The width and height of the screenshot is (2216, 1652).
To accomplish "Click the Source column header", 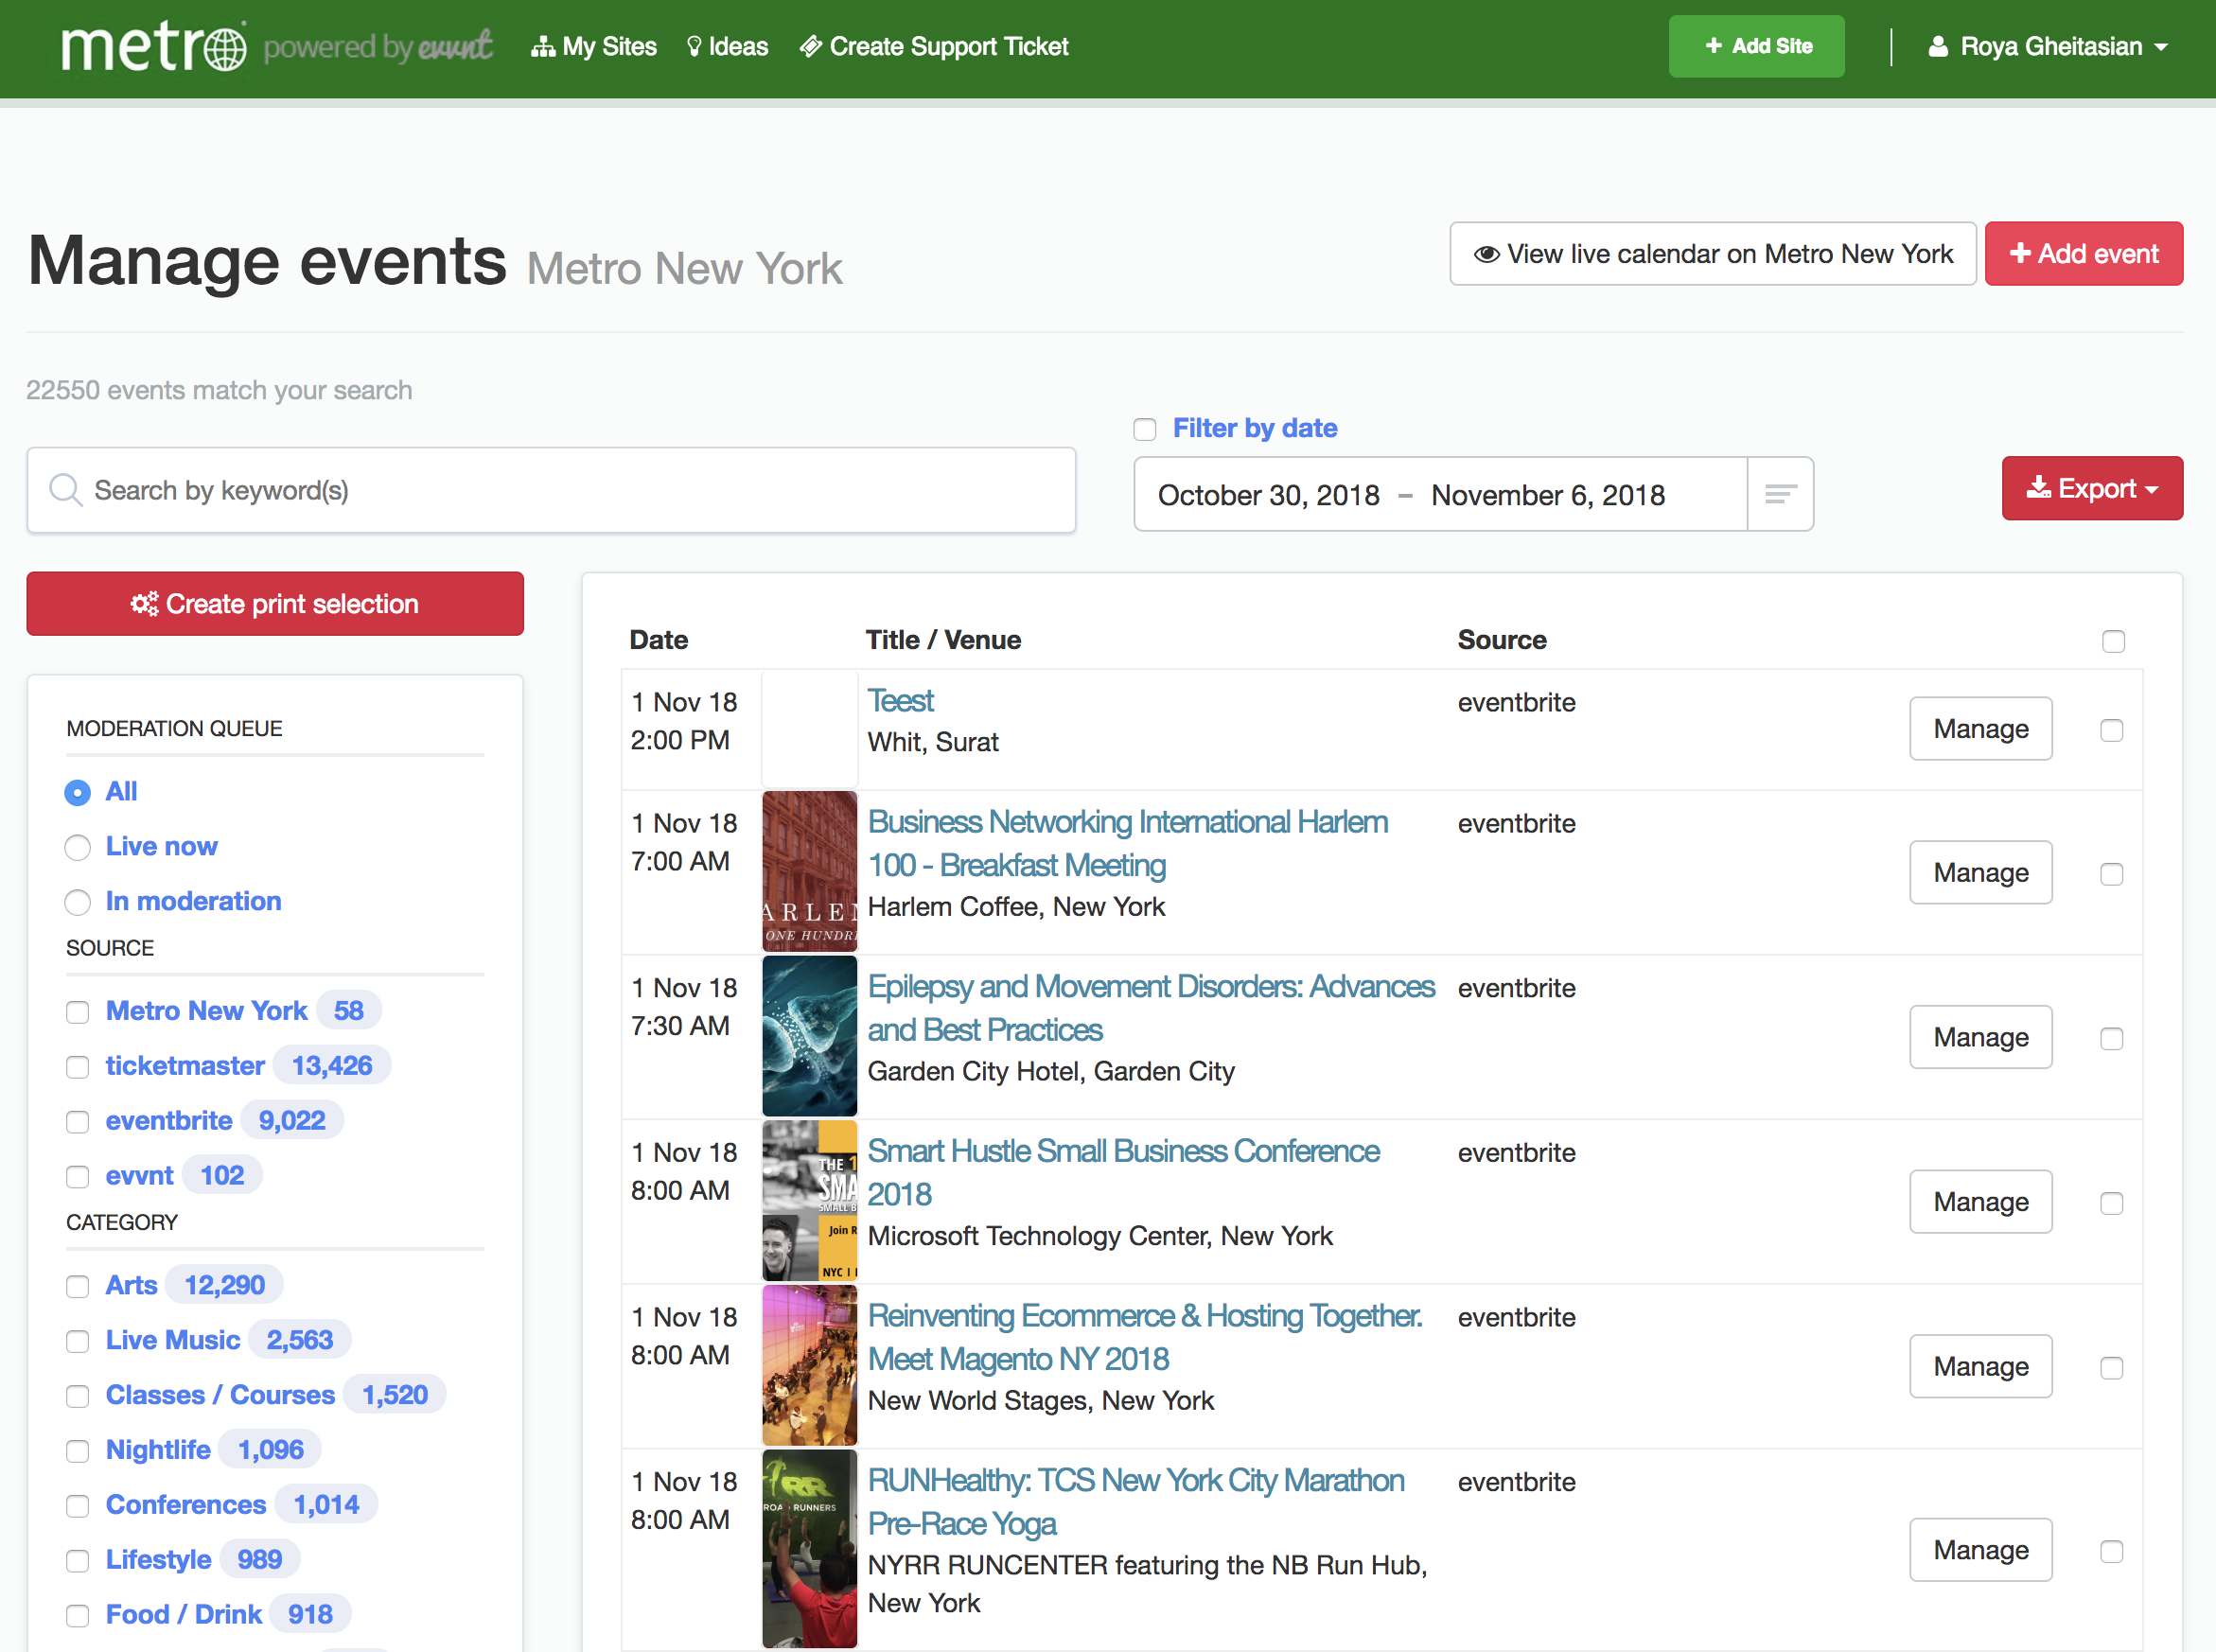I will (x=1502, y=640).
